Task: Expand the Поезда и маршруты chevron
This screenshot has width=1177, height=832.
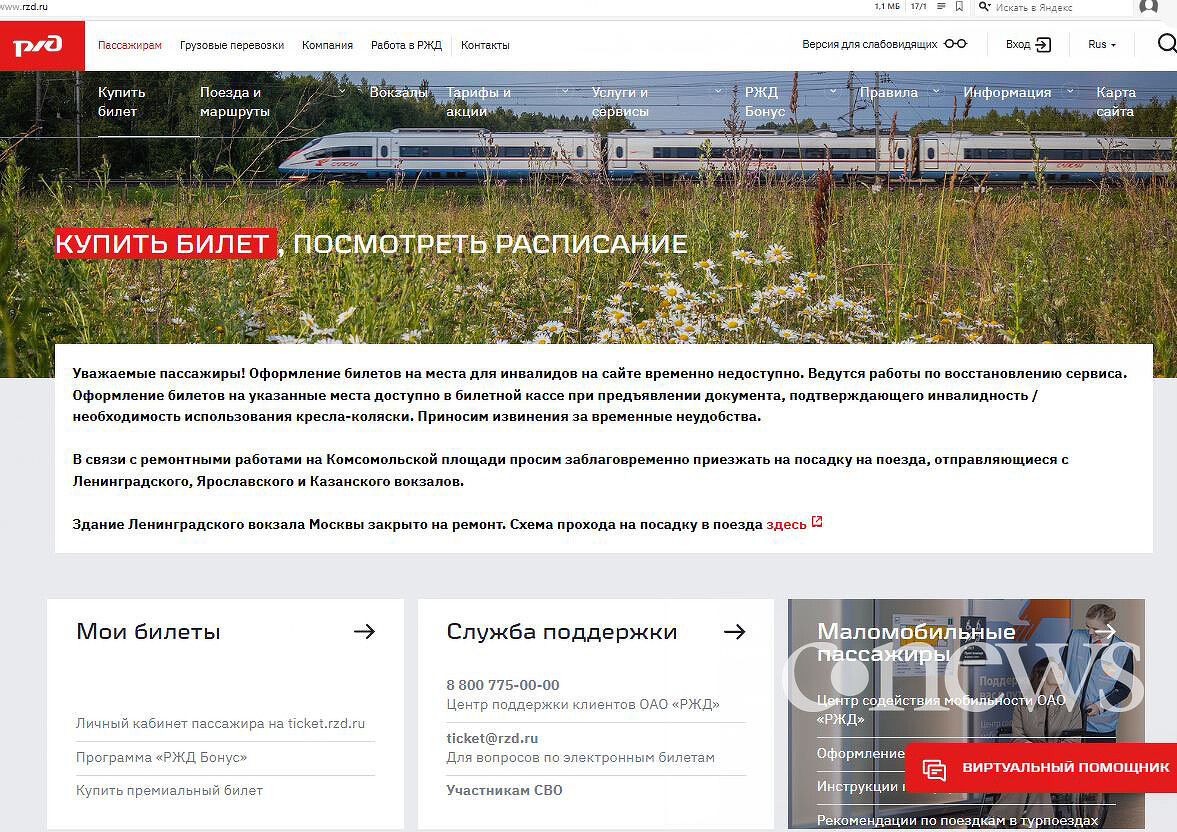Action: click(x=342, y=92)
